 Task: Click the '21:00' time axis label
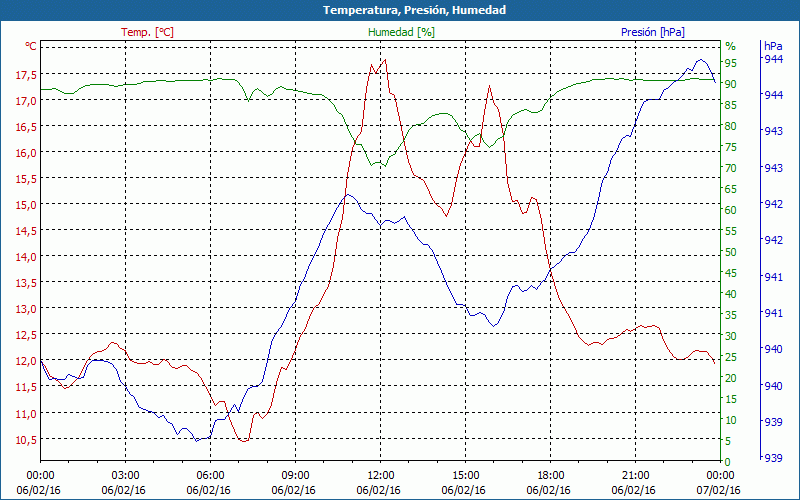pyautogui.click(x=635, y=476)
